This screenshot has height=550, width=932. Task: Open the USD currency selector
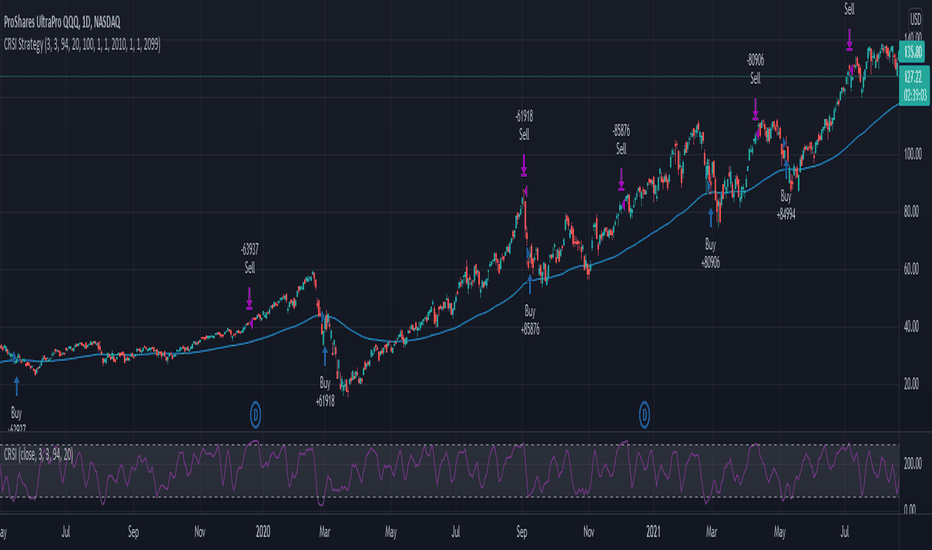[915, 18]
